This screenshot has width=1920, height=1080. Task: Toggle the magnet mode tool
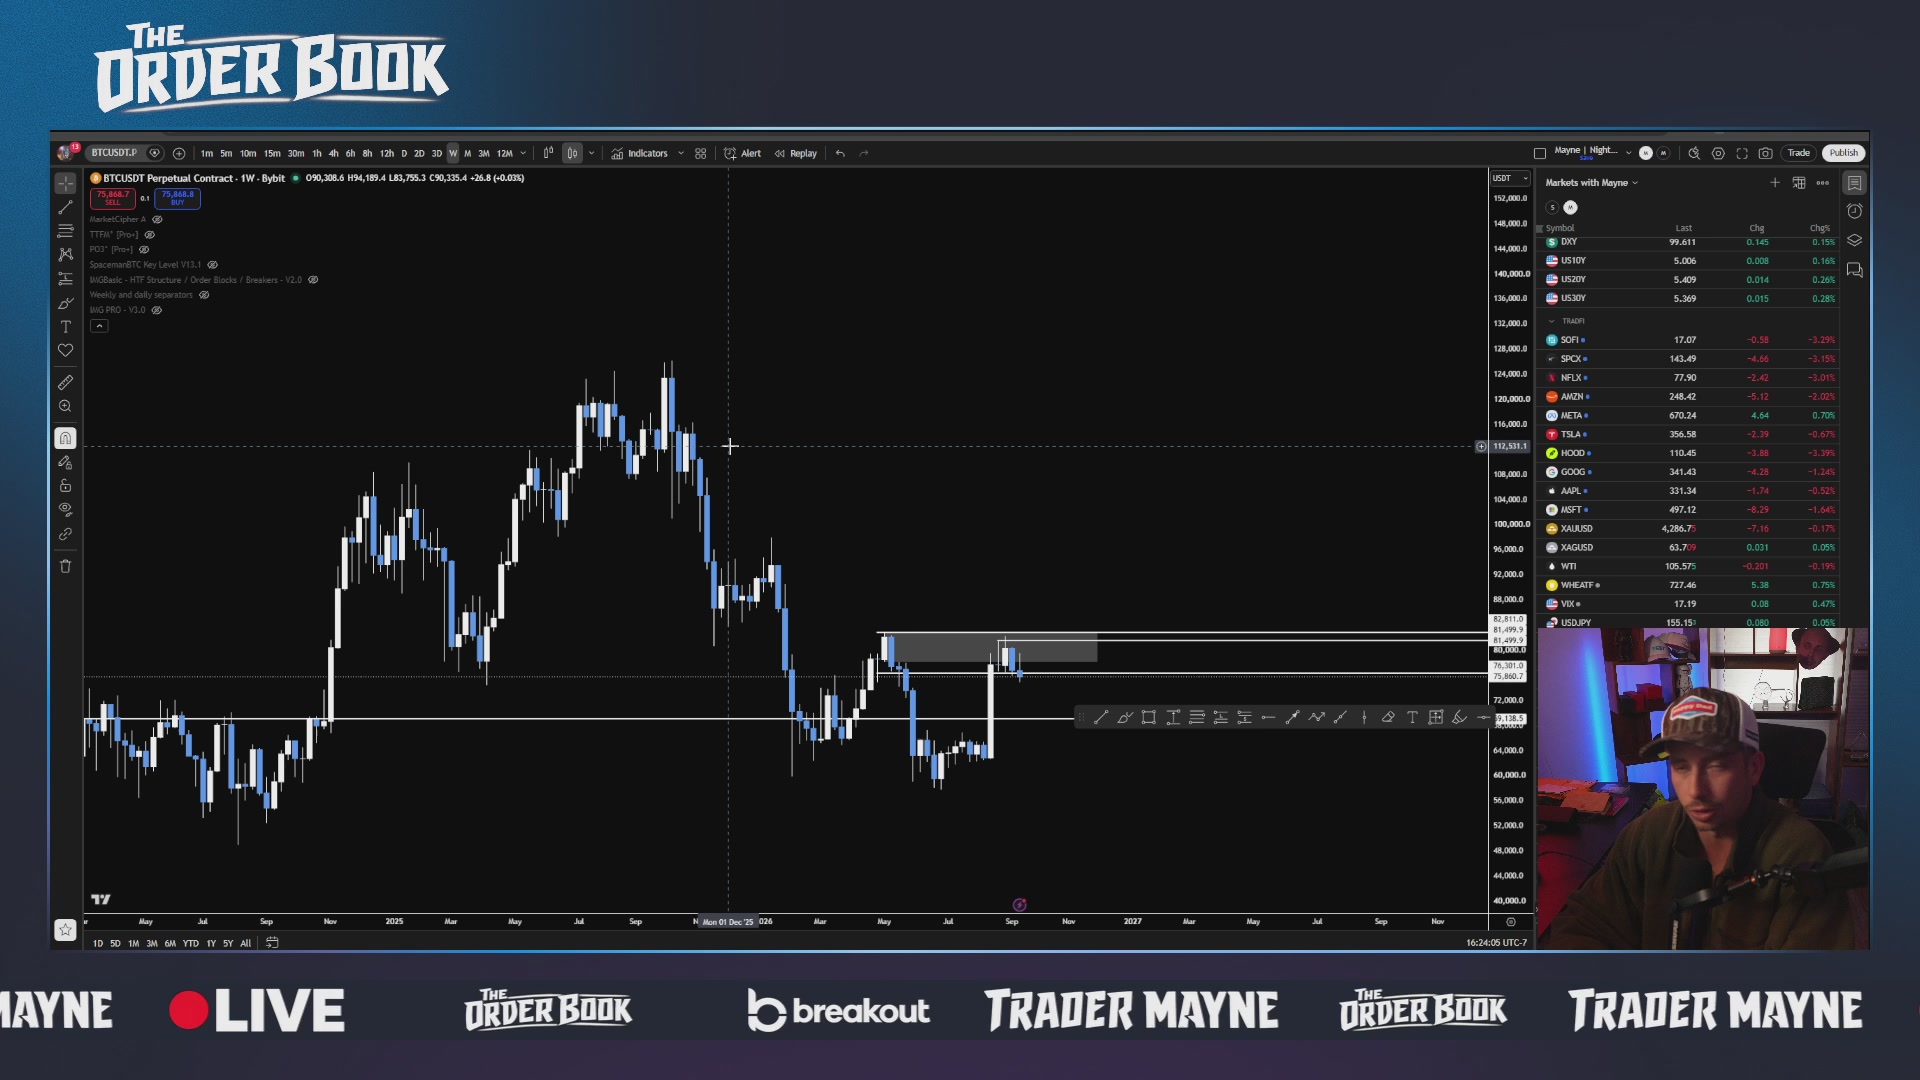point(65,438)
